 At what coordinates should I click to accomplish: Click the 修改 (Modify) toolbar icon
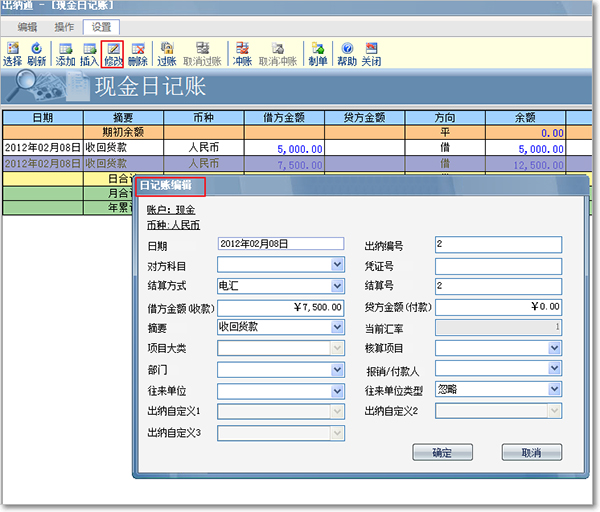pos(114,53)
